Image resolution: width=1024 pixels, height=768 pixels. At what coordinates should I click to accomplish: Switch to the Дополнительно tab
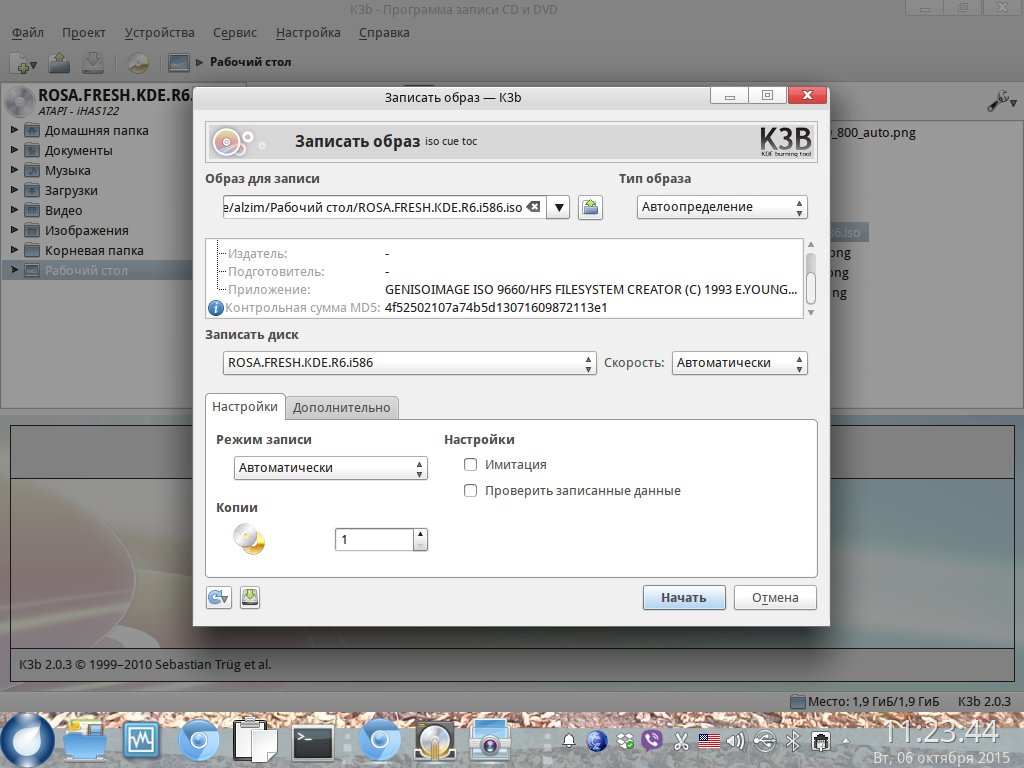coord(342,408)
